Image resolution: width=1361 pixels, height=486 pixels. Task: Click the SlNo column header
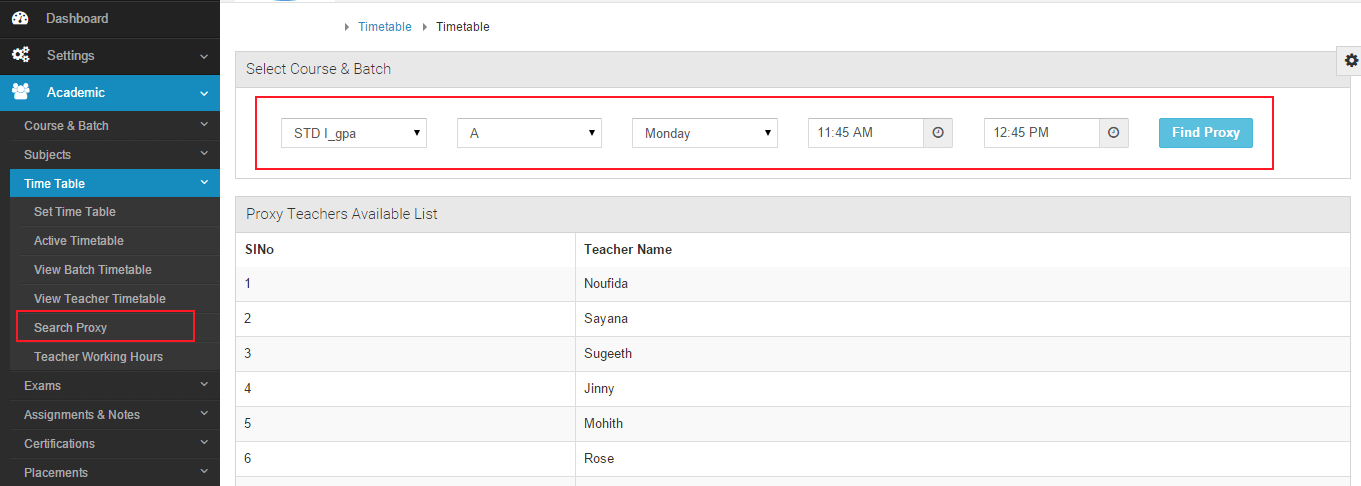click(260, 249)
